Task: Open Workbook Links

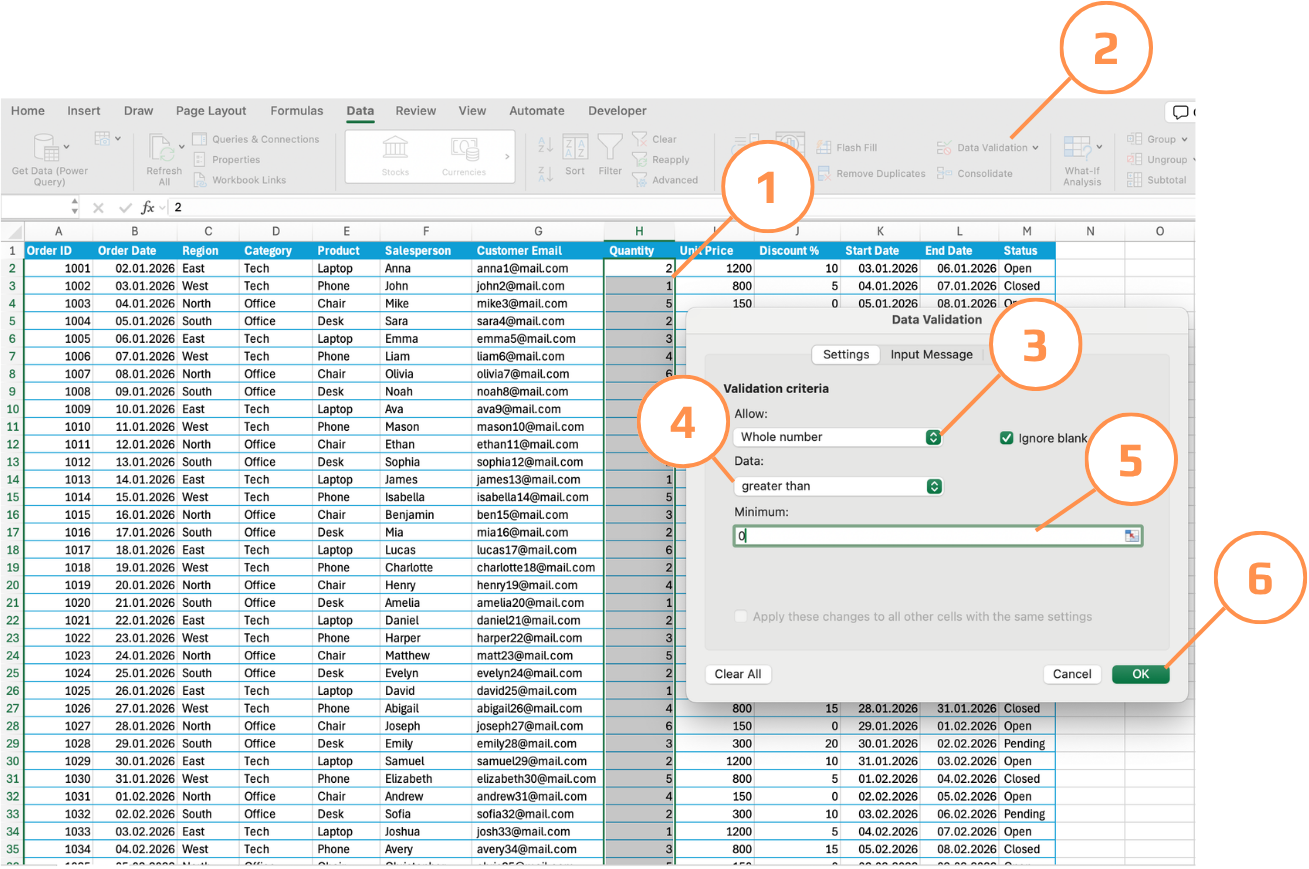Action: [x=238, y=180]
